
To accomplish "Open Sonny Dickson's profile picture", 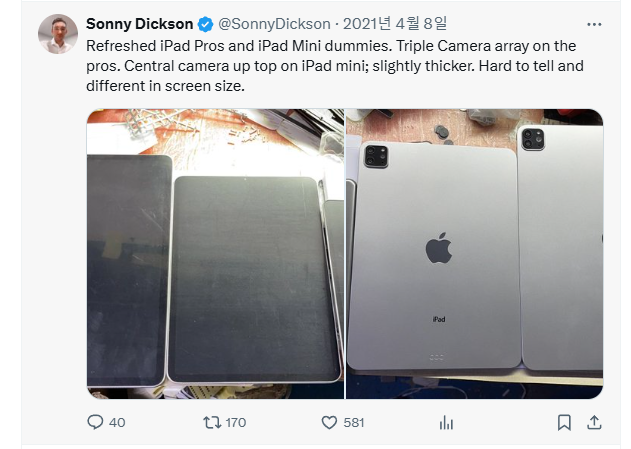I will [x=58, y=34].
